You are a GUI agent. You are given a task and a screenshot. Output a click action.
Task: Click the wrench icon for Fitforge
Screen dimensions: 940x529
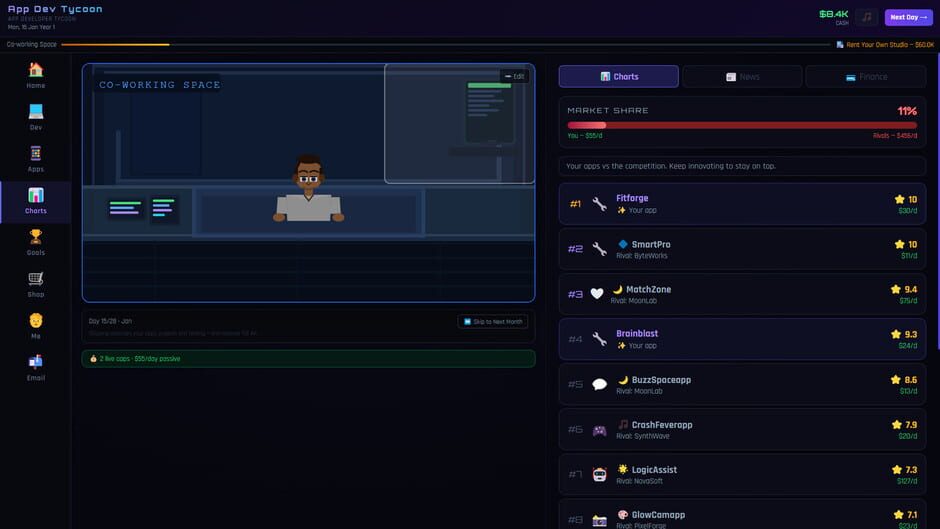(x=599, y=204)
